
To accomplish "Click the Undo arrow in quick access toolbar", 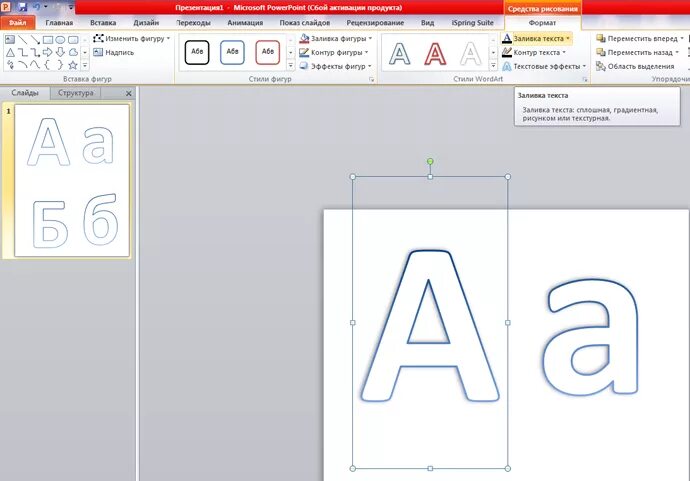I will pos(36,7).
